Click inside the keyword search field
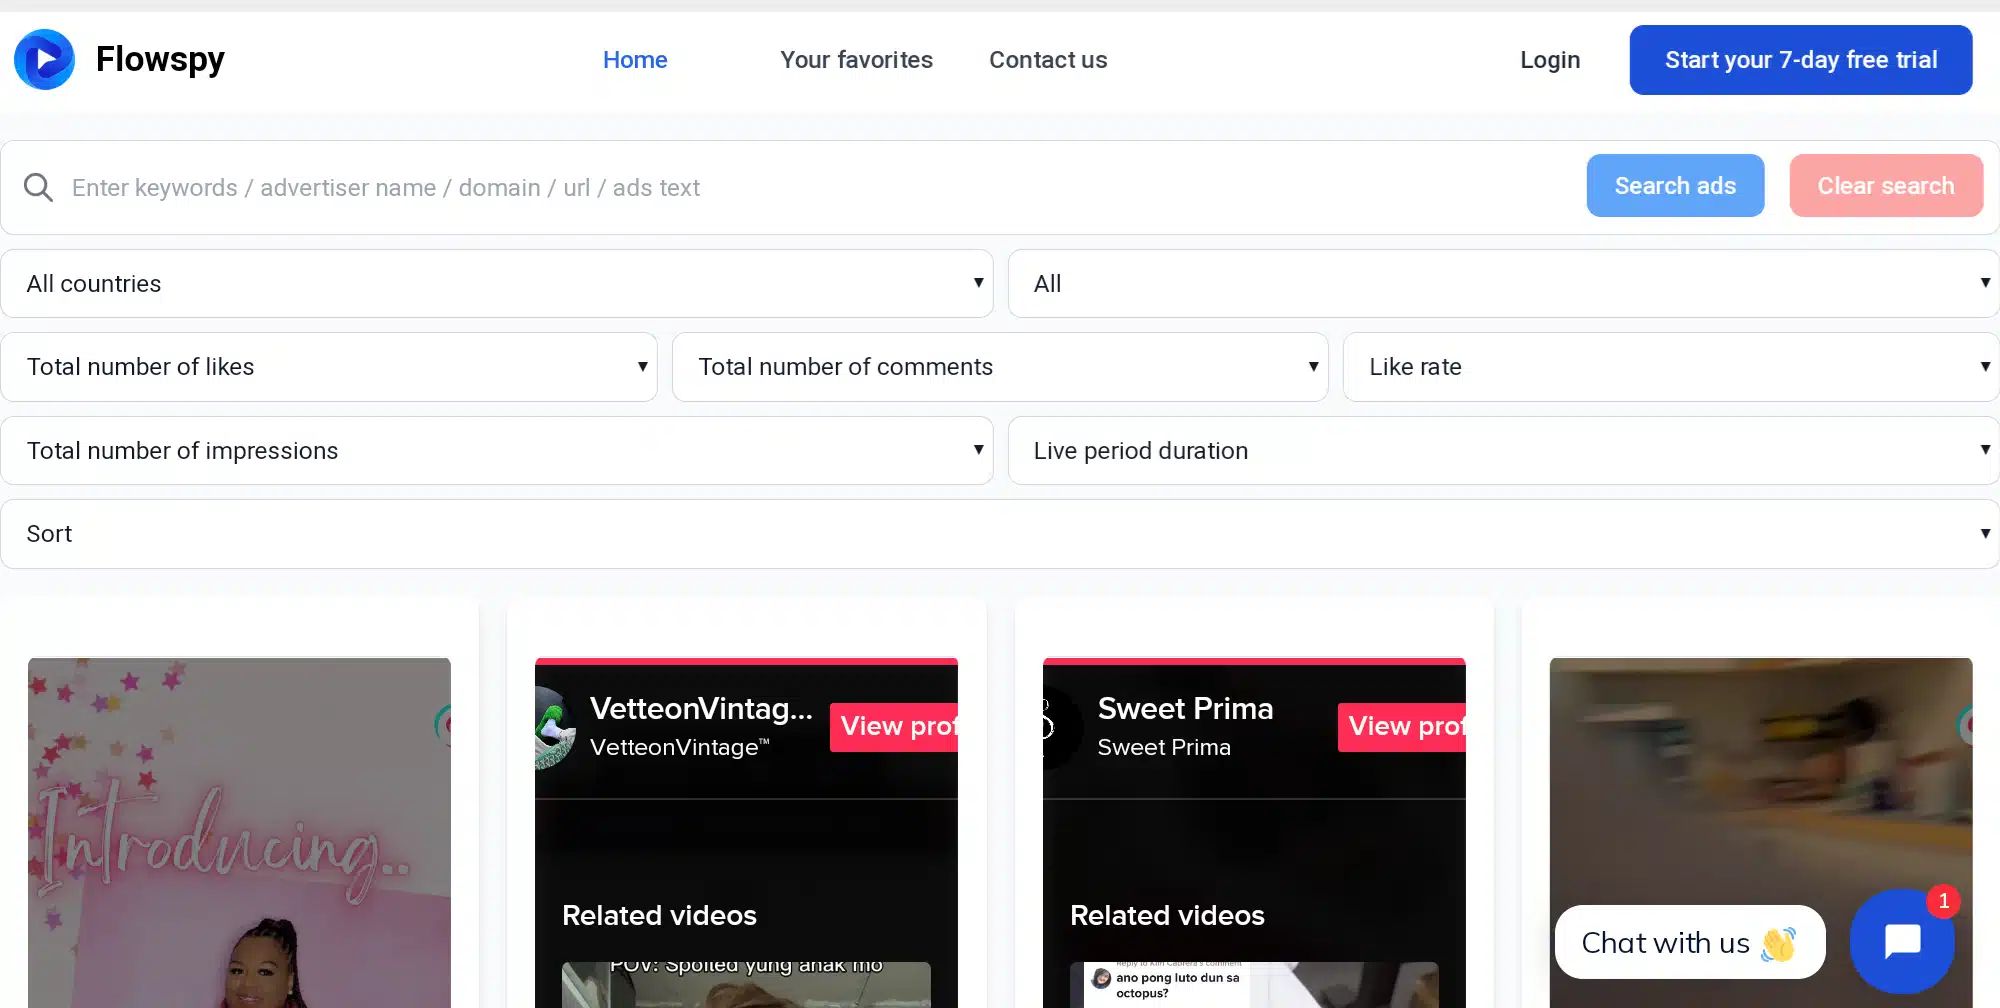This screenshot has height=1008, width=2000. (x=700, y=187)
